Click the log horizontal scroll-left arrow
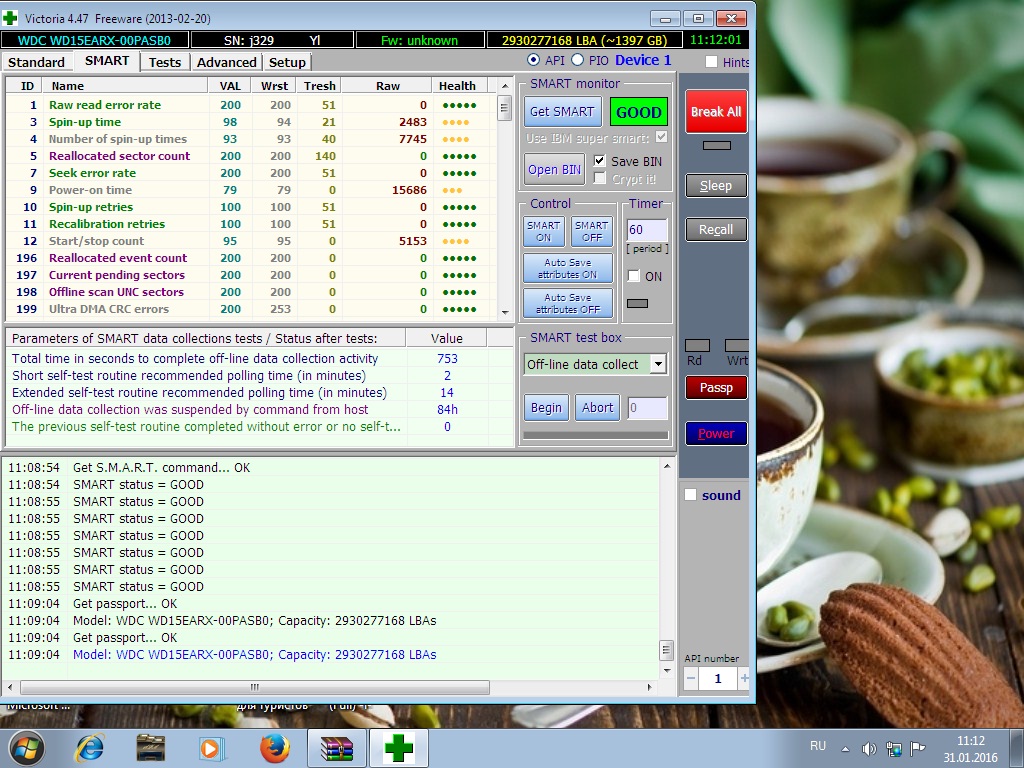 click(10, 687)
